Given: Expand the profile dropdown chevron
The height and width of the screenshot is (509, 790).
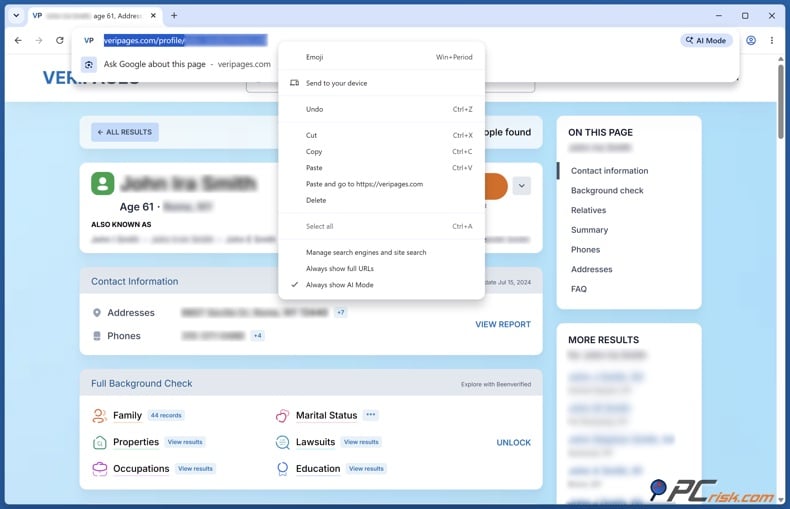Looking at the screenshot, I should [521, 185].
